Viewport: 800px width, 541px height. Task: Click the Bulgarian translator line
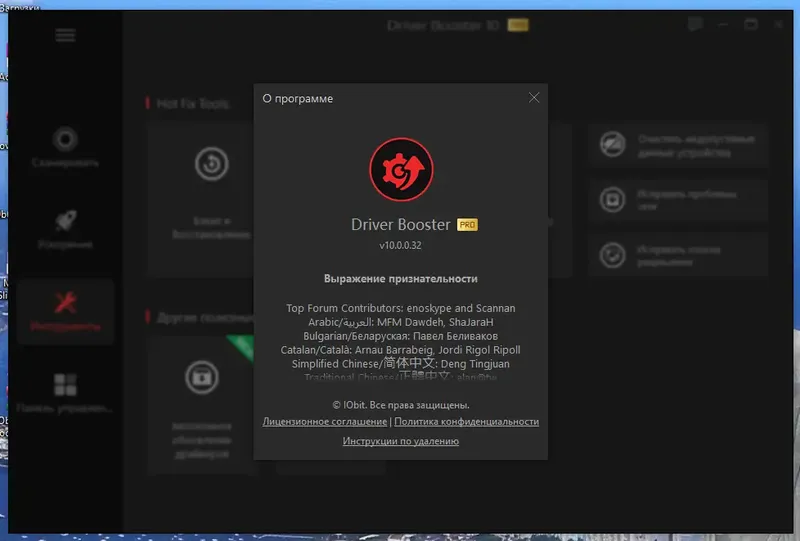click(x=401, y=336)
